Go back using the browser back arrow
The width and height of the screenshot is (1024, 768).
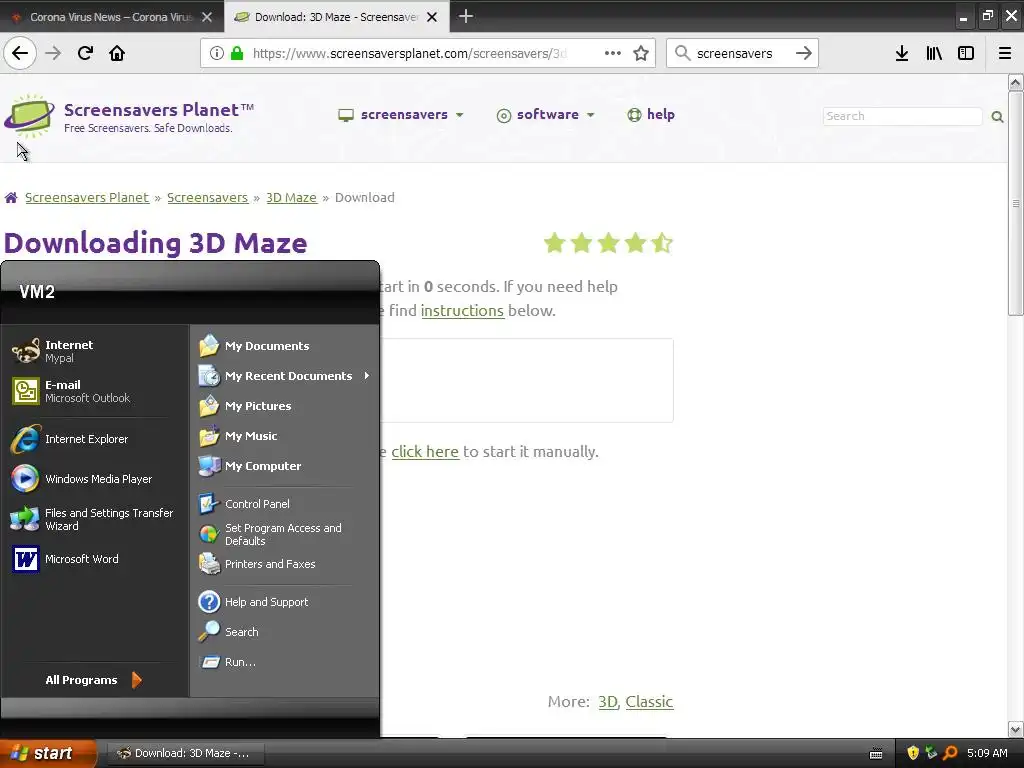click(20, 53)
